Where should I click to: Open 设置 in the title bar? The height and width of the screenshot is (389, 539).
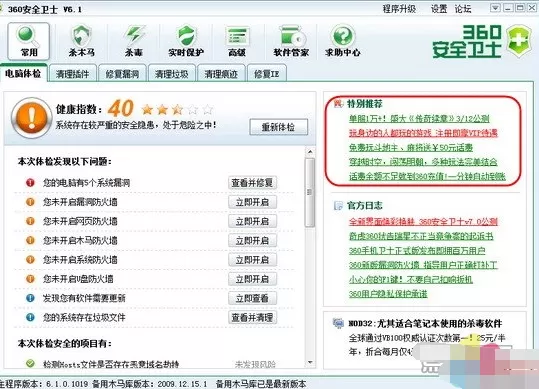click(x=439, y=9)
